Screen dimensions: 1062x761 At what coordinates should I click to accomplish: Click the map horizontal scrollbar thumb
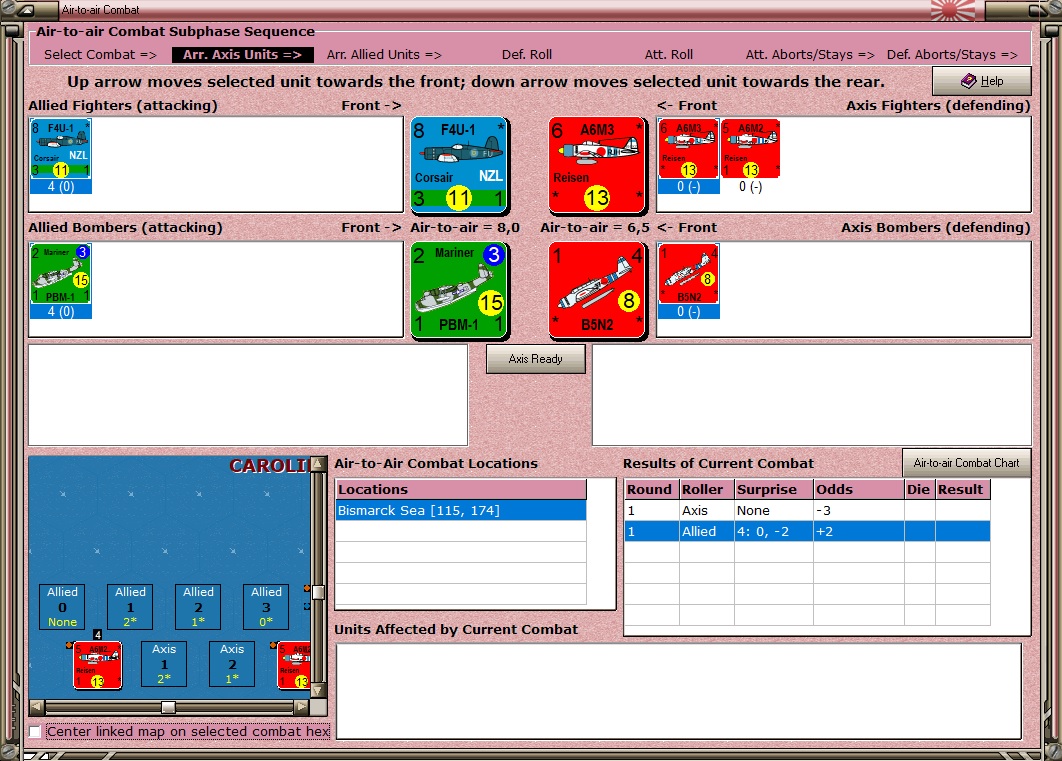click(169, 708)
